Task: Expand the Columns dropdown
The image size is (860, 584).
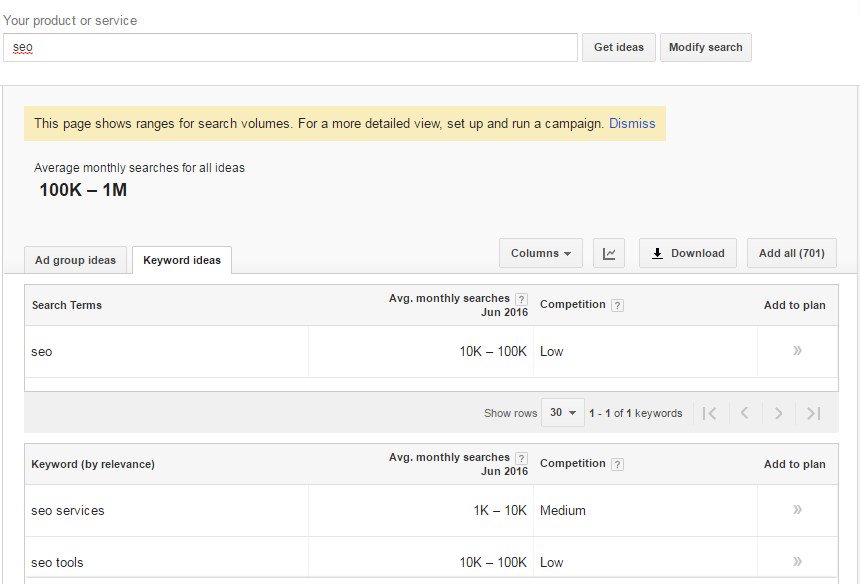Action: pos(540,253)
